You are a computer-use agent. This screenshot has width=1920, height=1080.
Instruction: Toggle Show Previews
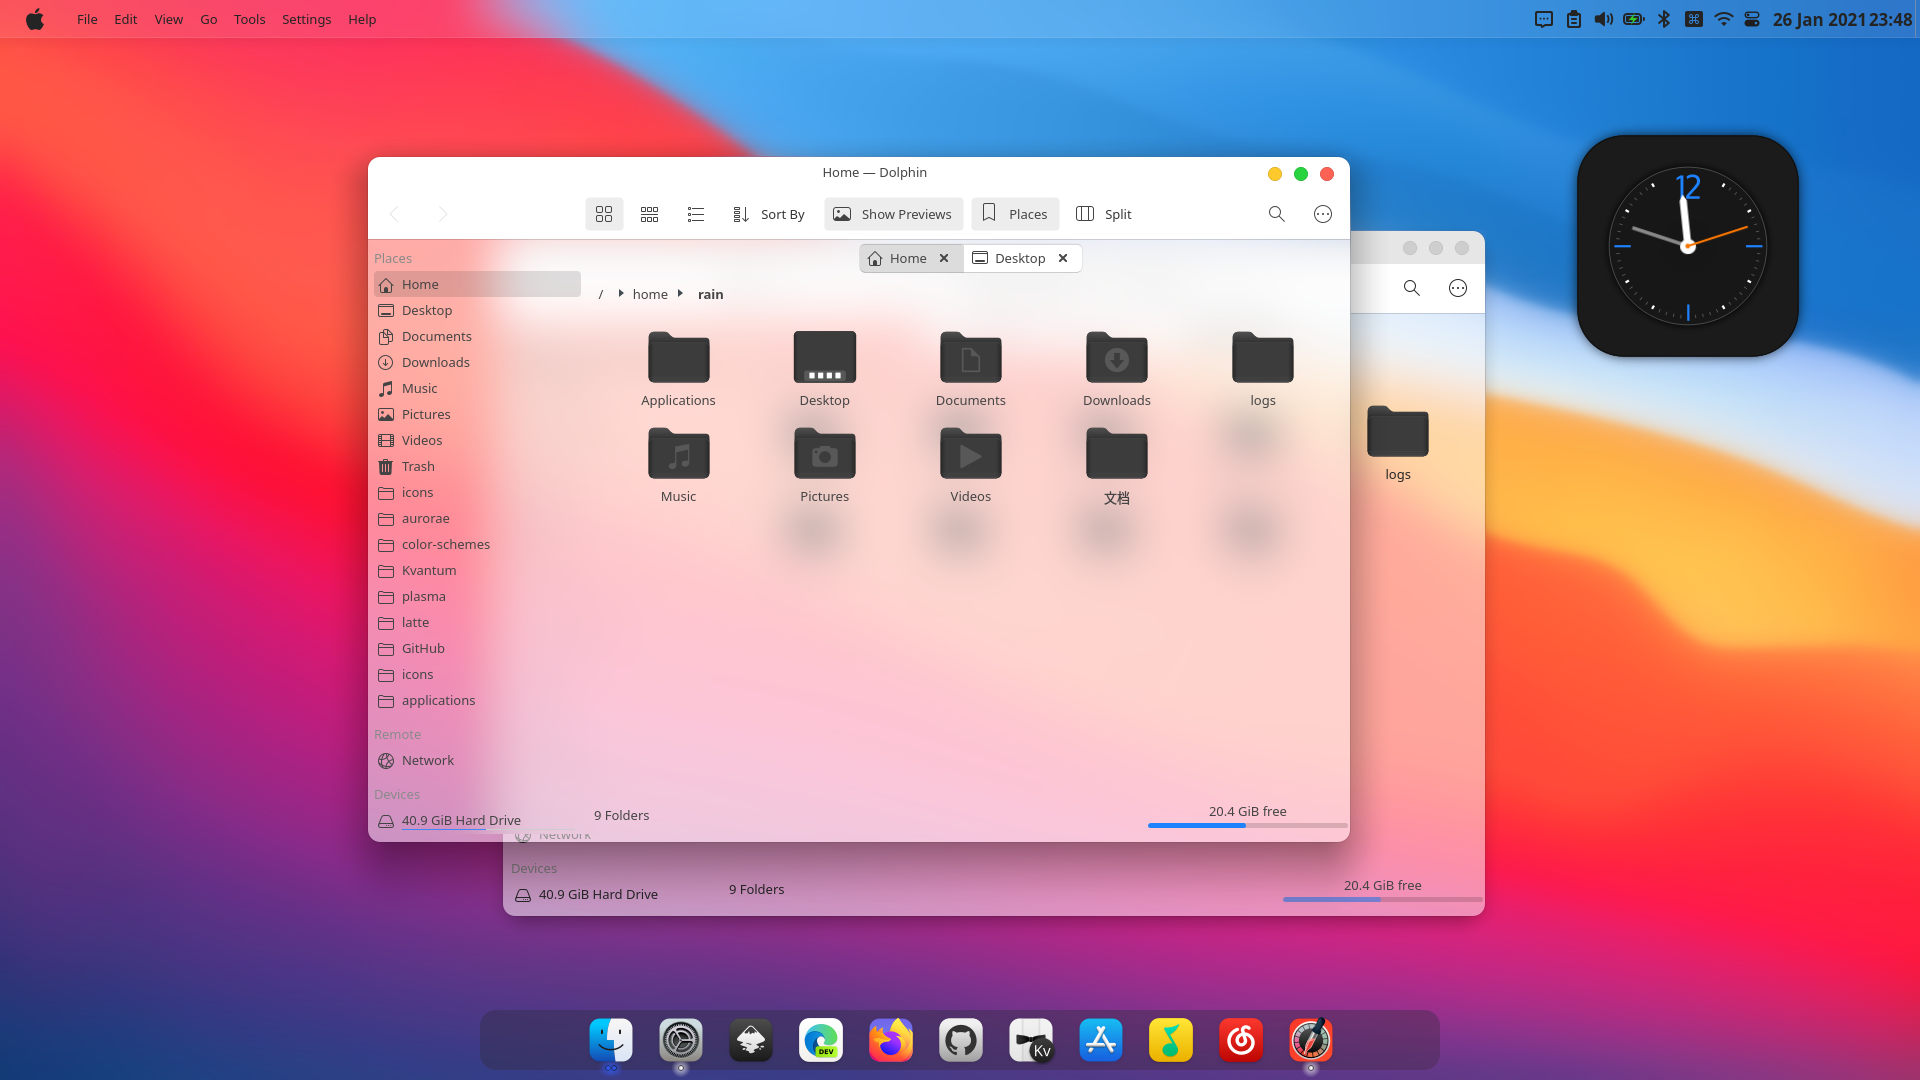(893, 214)
